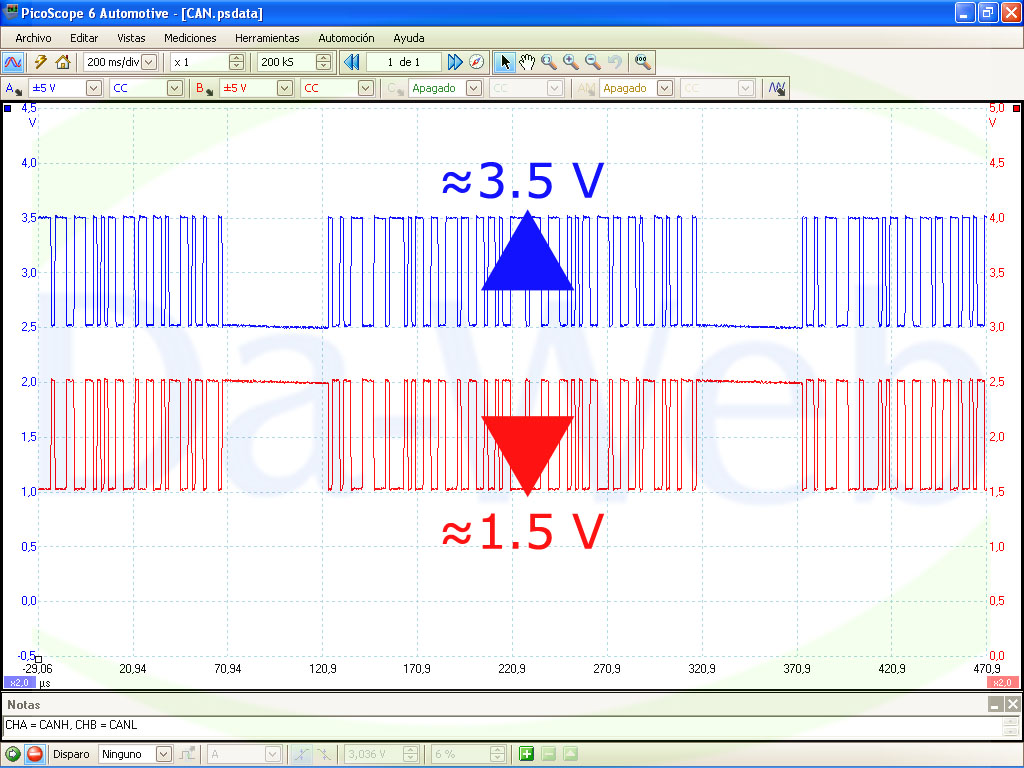Open Channel B options button
Screen dimensions: 1024x768
(x=204, y=88)
